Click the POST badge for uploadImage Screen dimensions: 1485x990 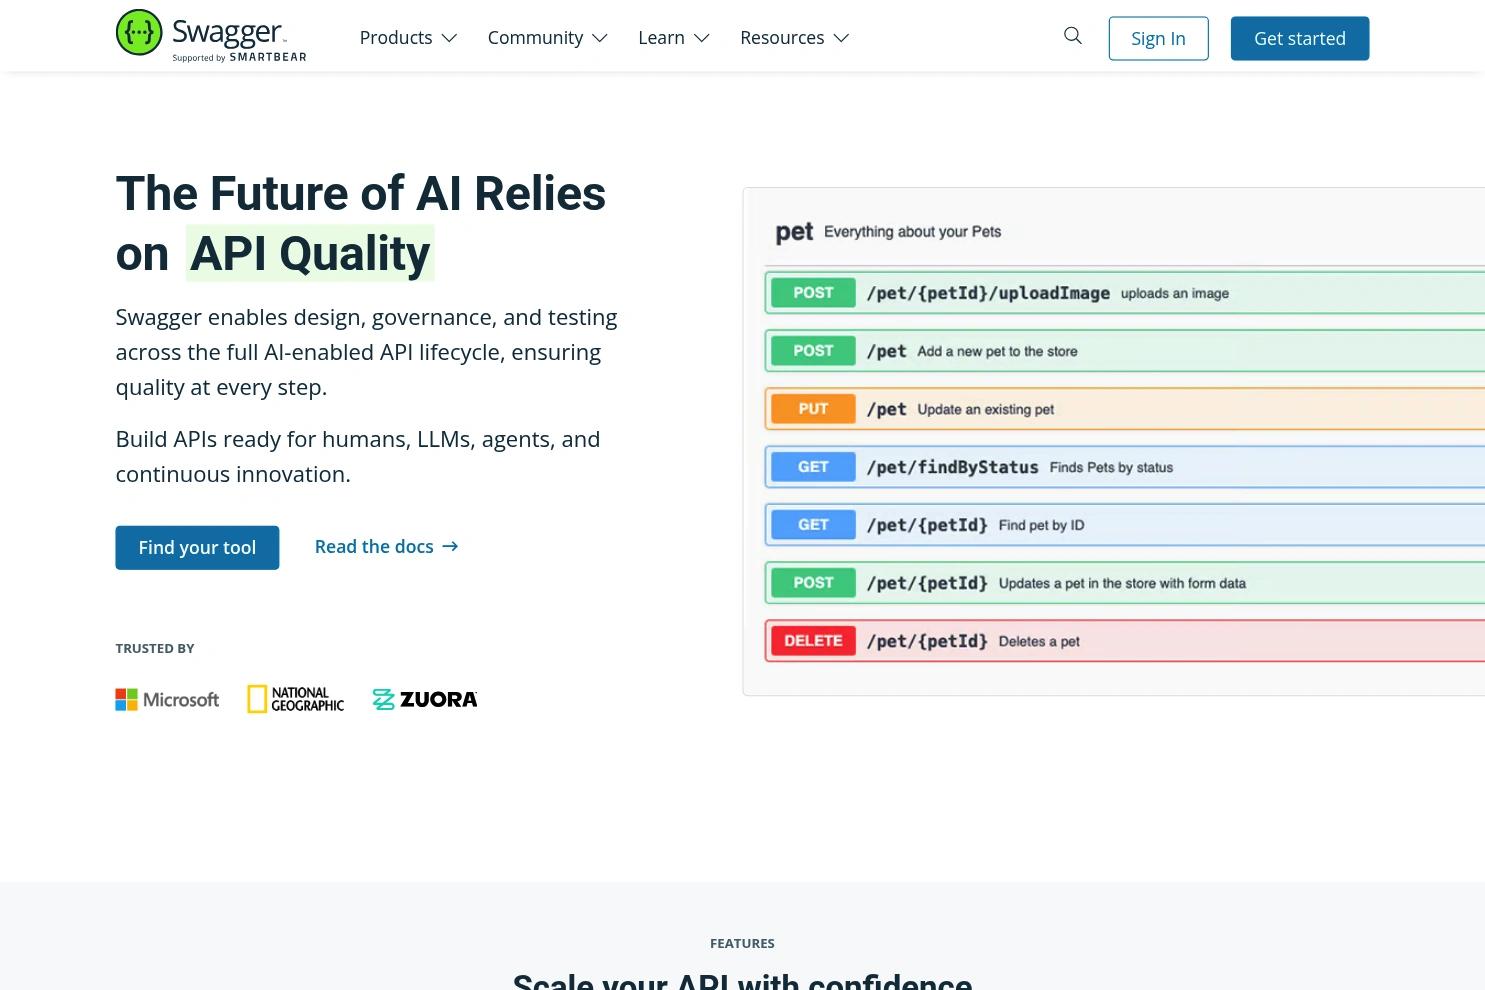click(813, 293)
